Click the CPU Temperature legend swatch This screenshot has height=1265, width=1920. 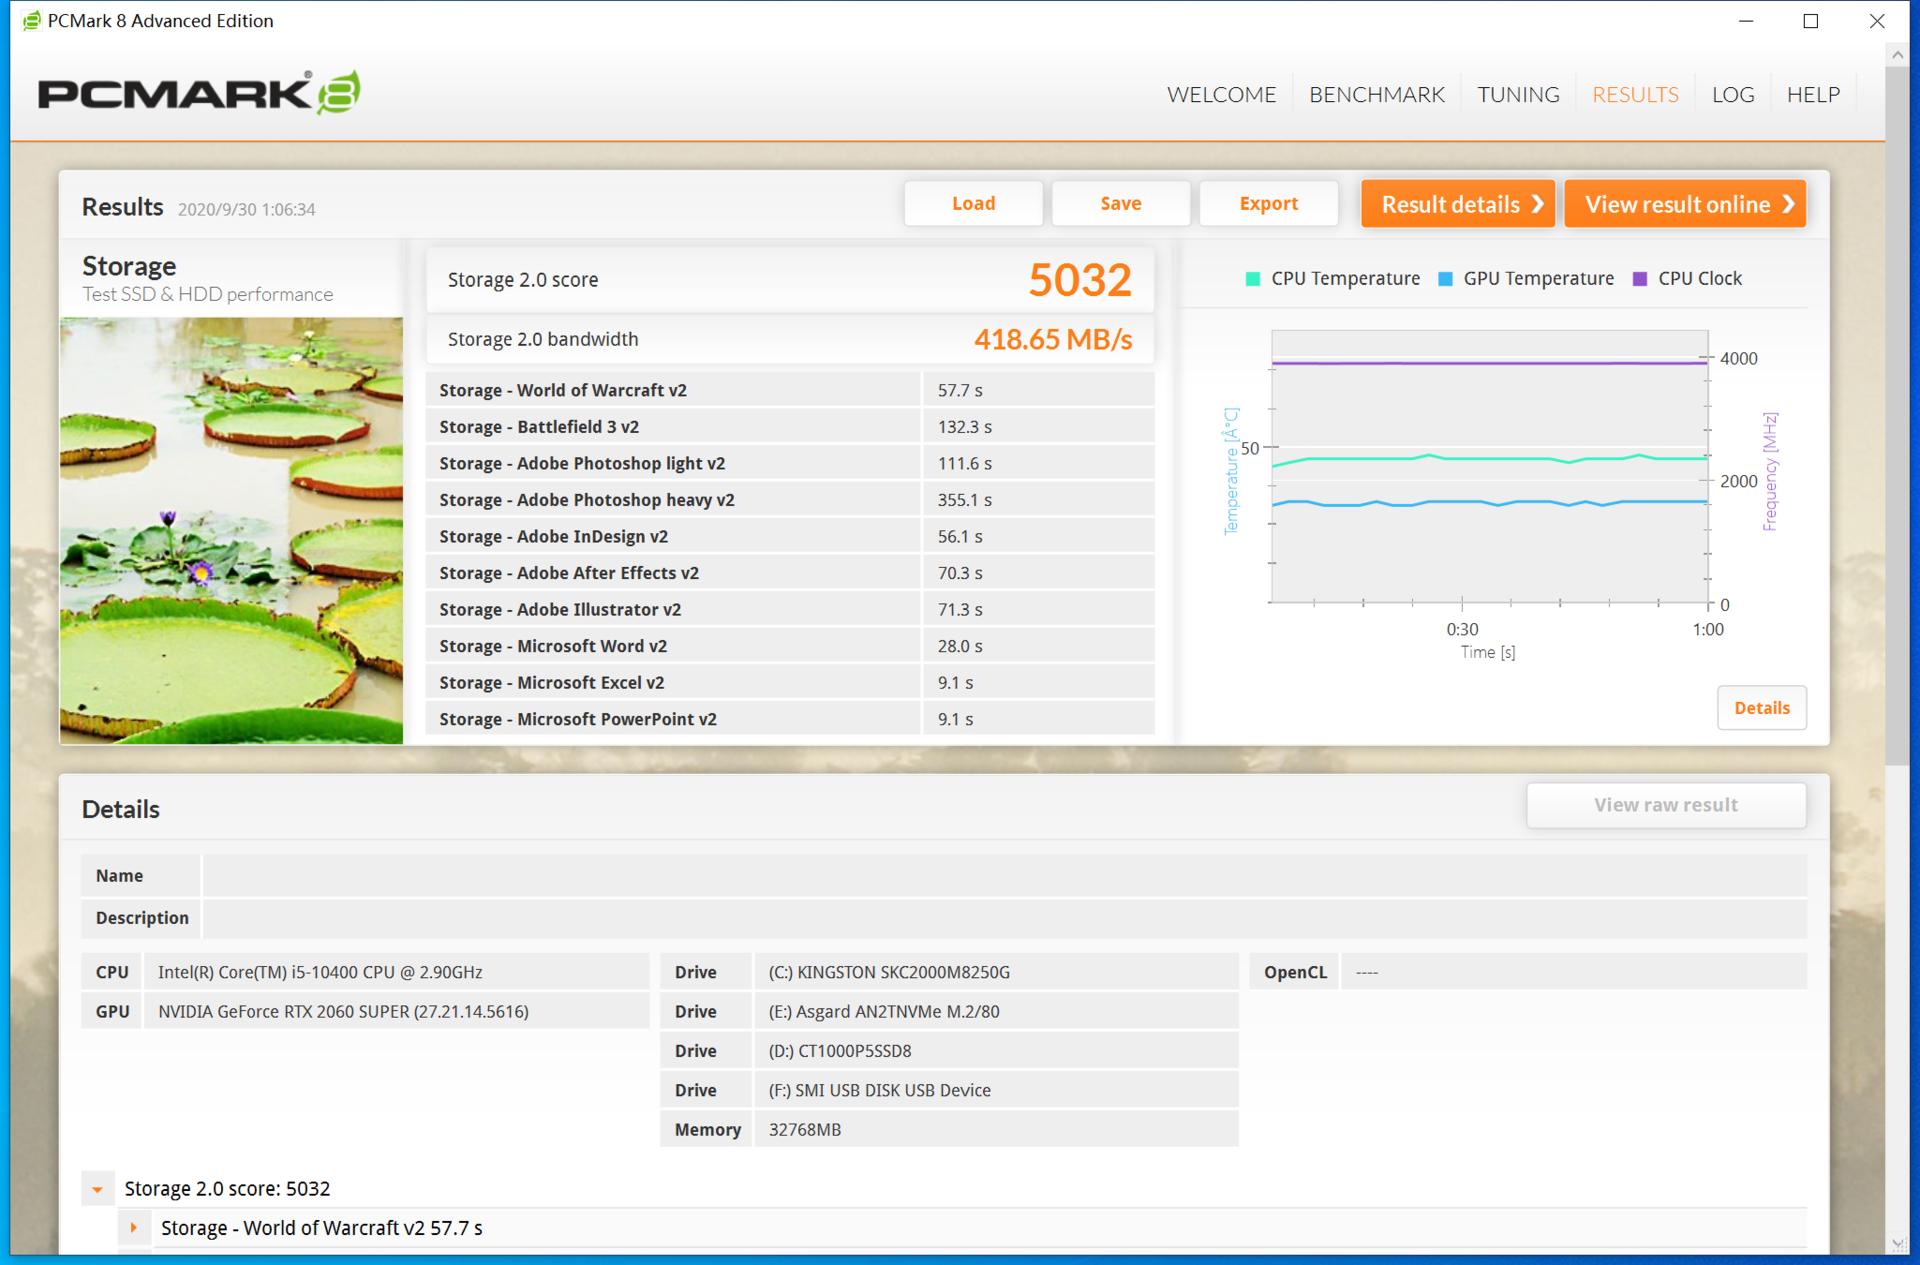[1252, 279]
